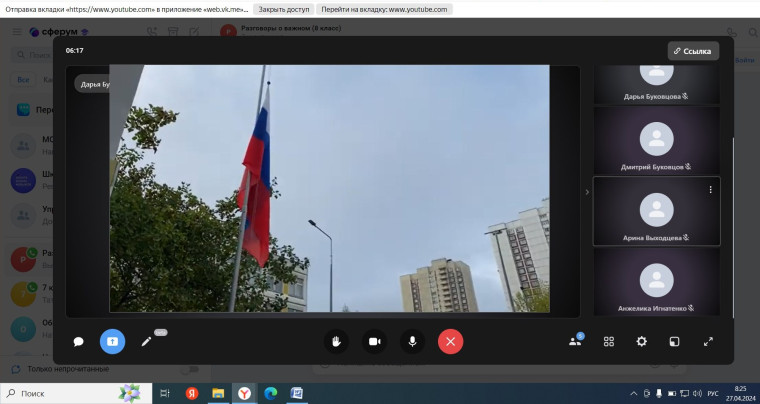
Task: Open compose new message icon
Action: [194, 32]
